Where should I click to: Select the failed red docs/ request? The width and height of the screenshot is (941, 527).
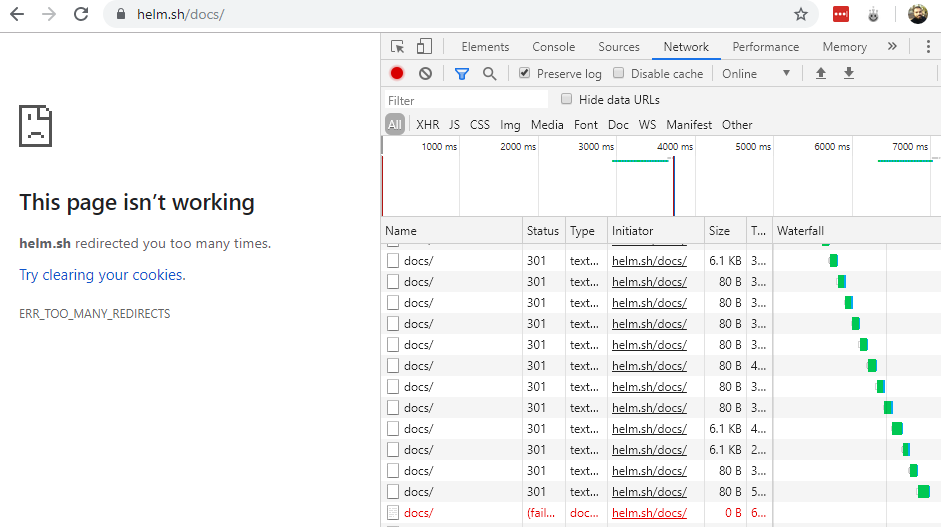[418, 513]
